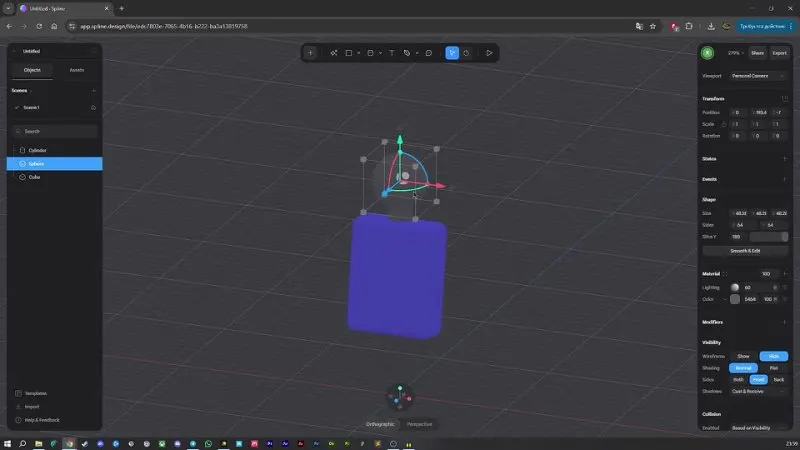This screenshot has height=450, width=800.
Task: Toggle the Scale lock icon
Action: click(x=723, y=124)
